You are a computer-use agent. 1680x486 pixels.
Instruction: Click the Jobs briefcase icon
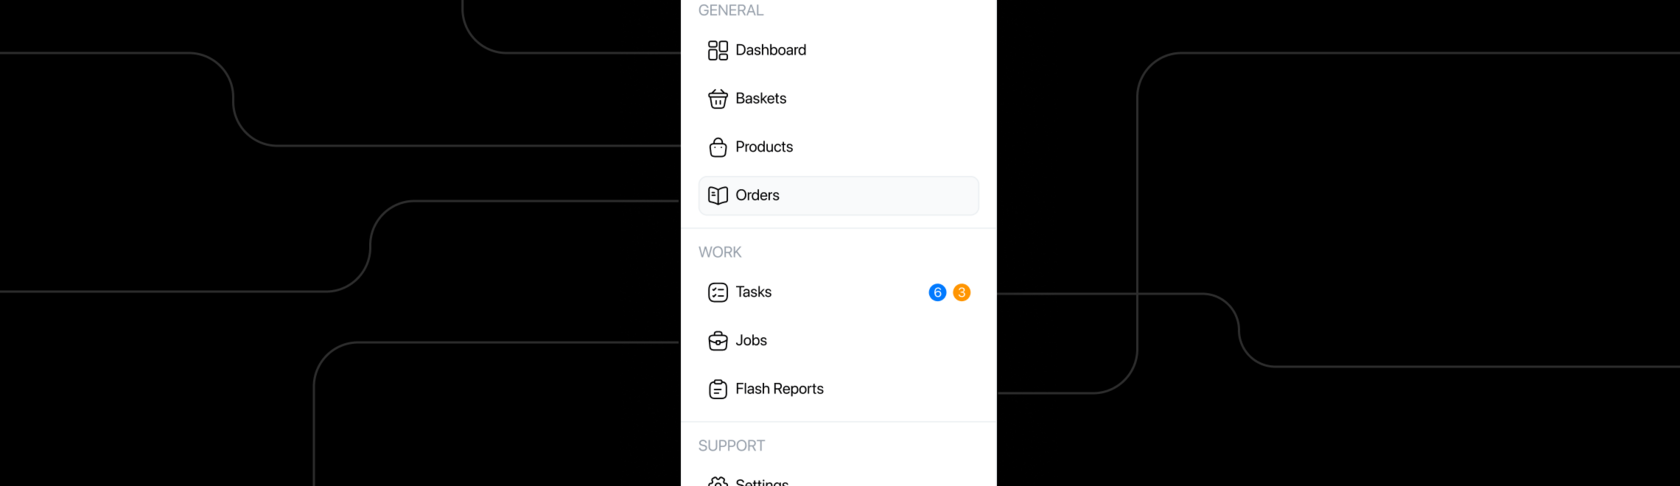(718, 341)
